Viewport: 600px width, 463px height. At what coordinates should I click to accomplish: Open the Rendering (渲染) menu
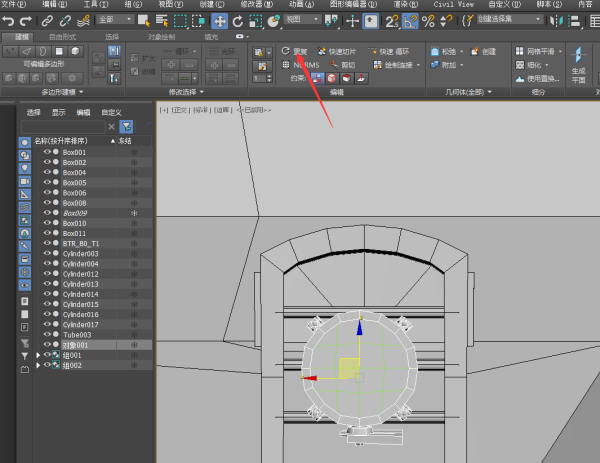[x=405, y=4]
